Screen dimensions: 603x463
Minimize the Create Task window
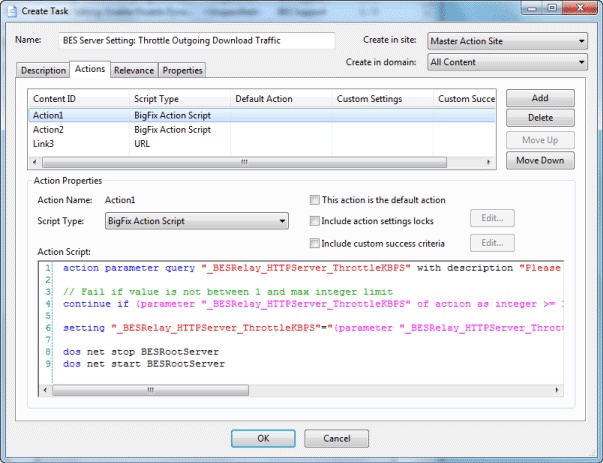coord(532,8)
